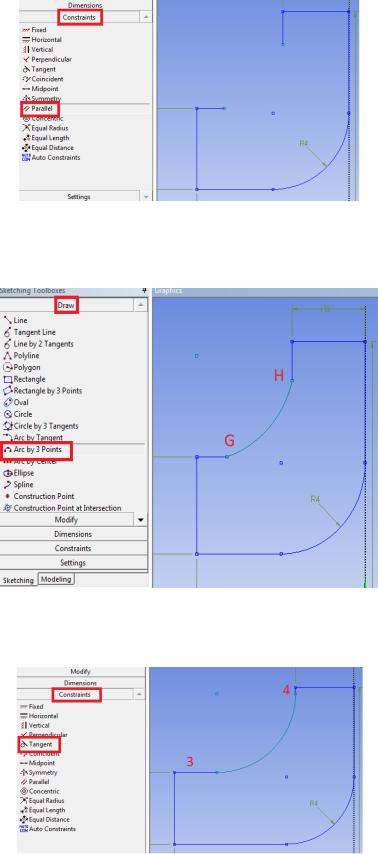Apply Equal Radius in bottom panel

tap(42, 801)
